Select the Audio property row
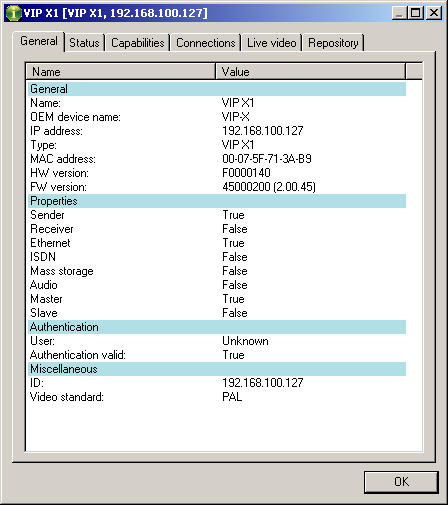The height and width of the screenshot is (505, 448). tap(217, 285)
